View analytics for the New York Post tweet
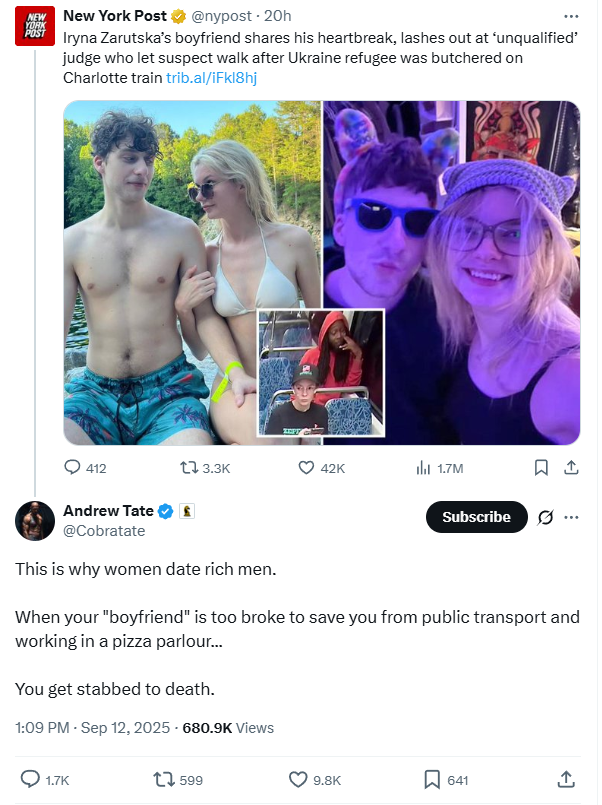The width and height of the screenshot is (602, 805). [440, 468]
